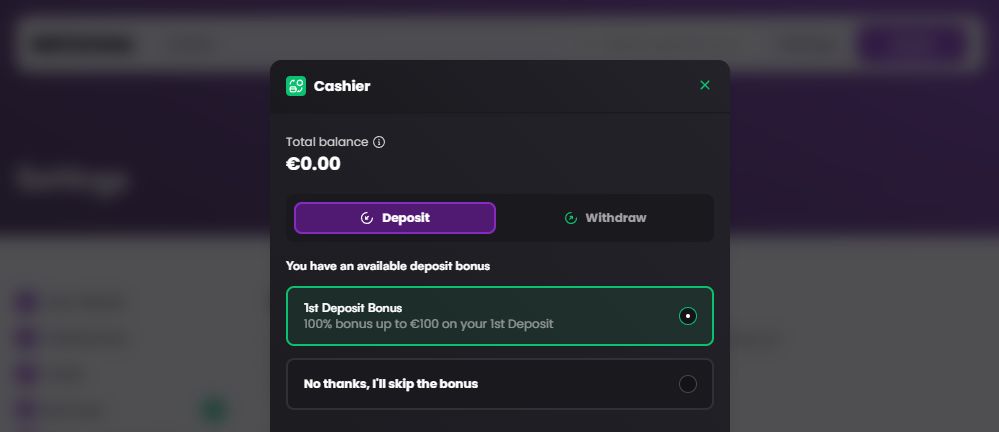Click the "No thanks, I'll skip the bonus" text
This screenshot has width=999, height=432.
pyautogui.click(x=390, y=384)
